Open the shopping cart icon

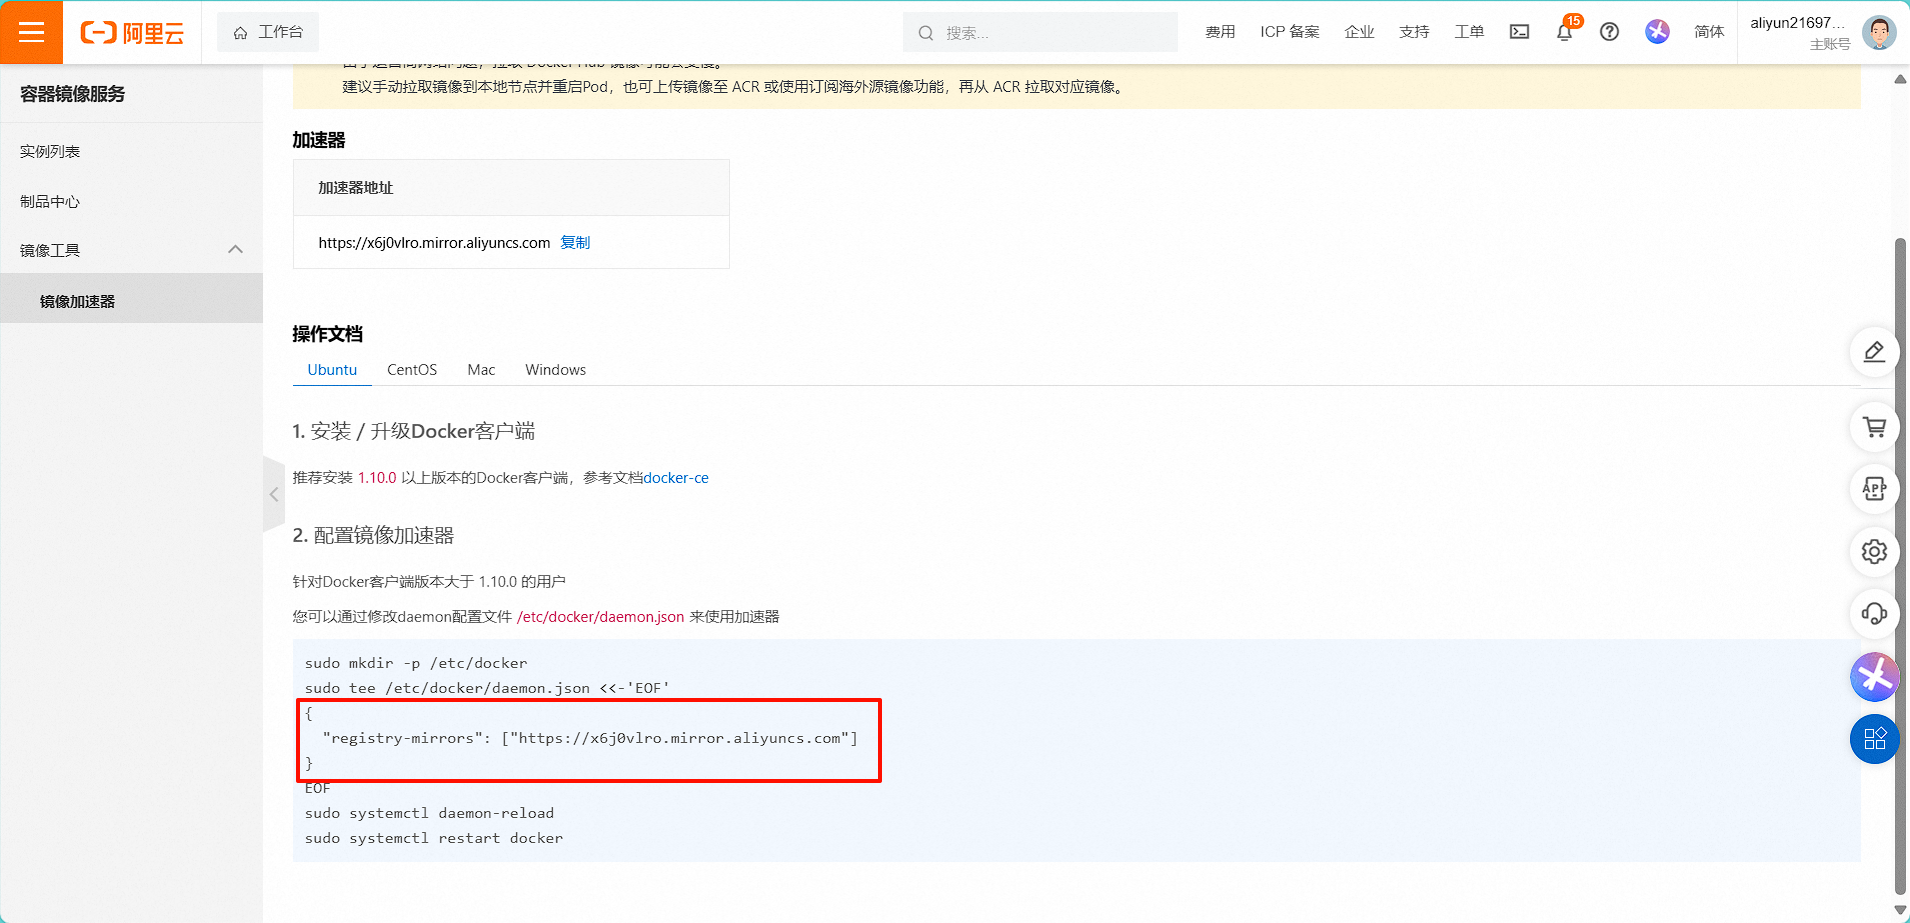pyautogui.click(x=1874, y=427)
